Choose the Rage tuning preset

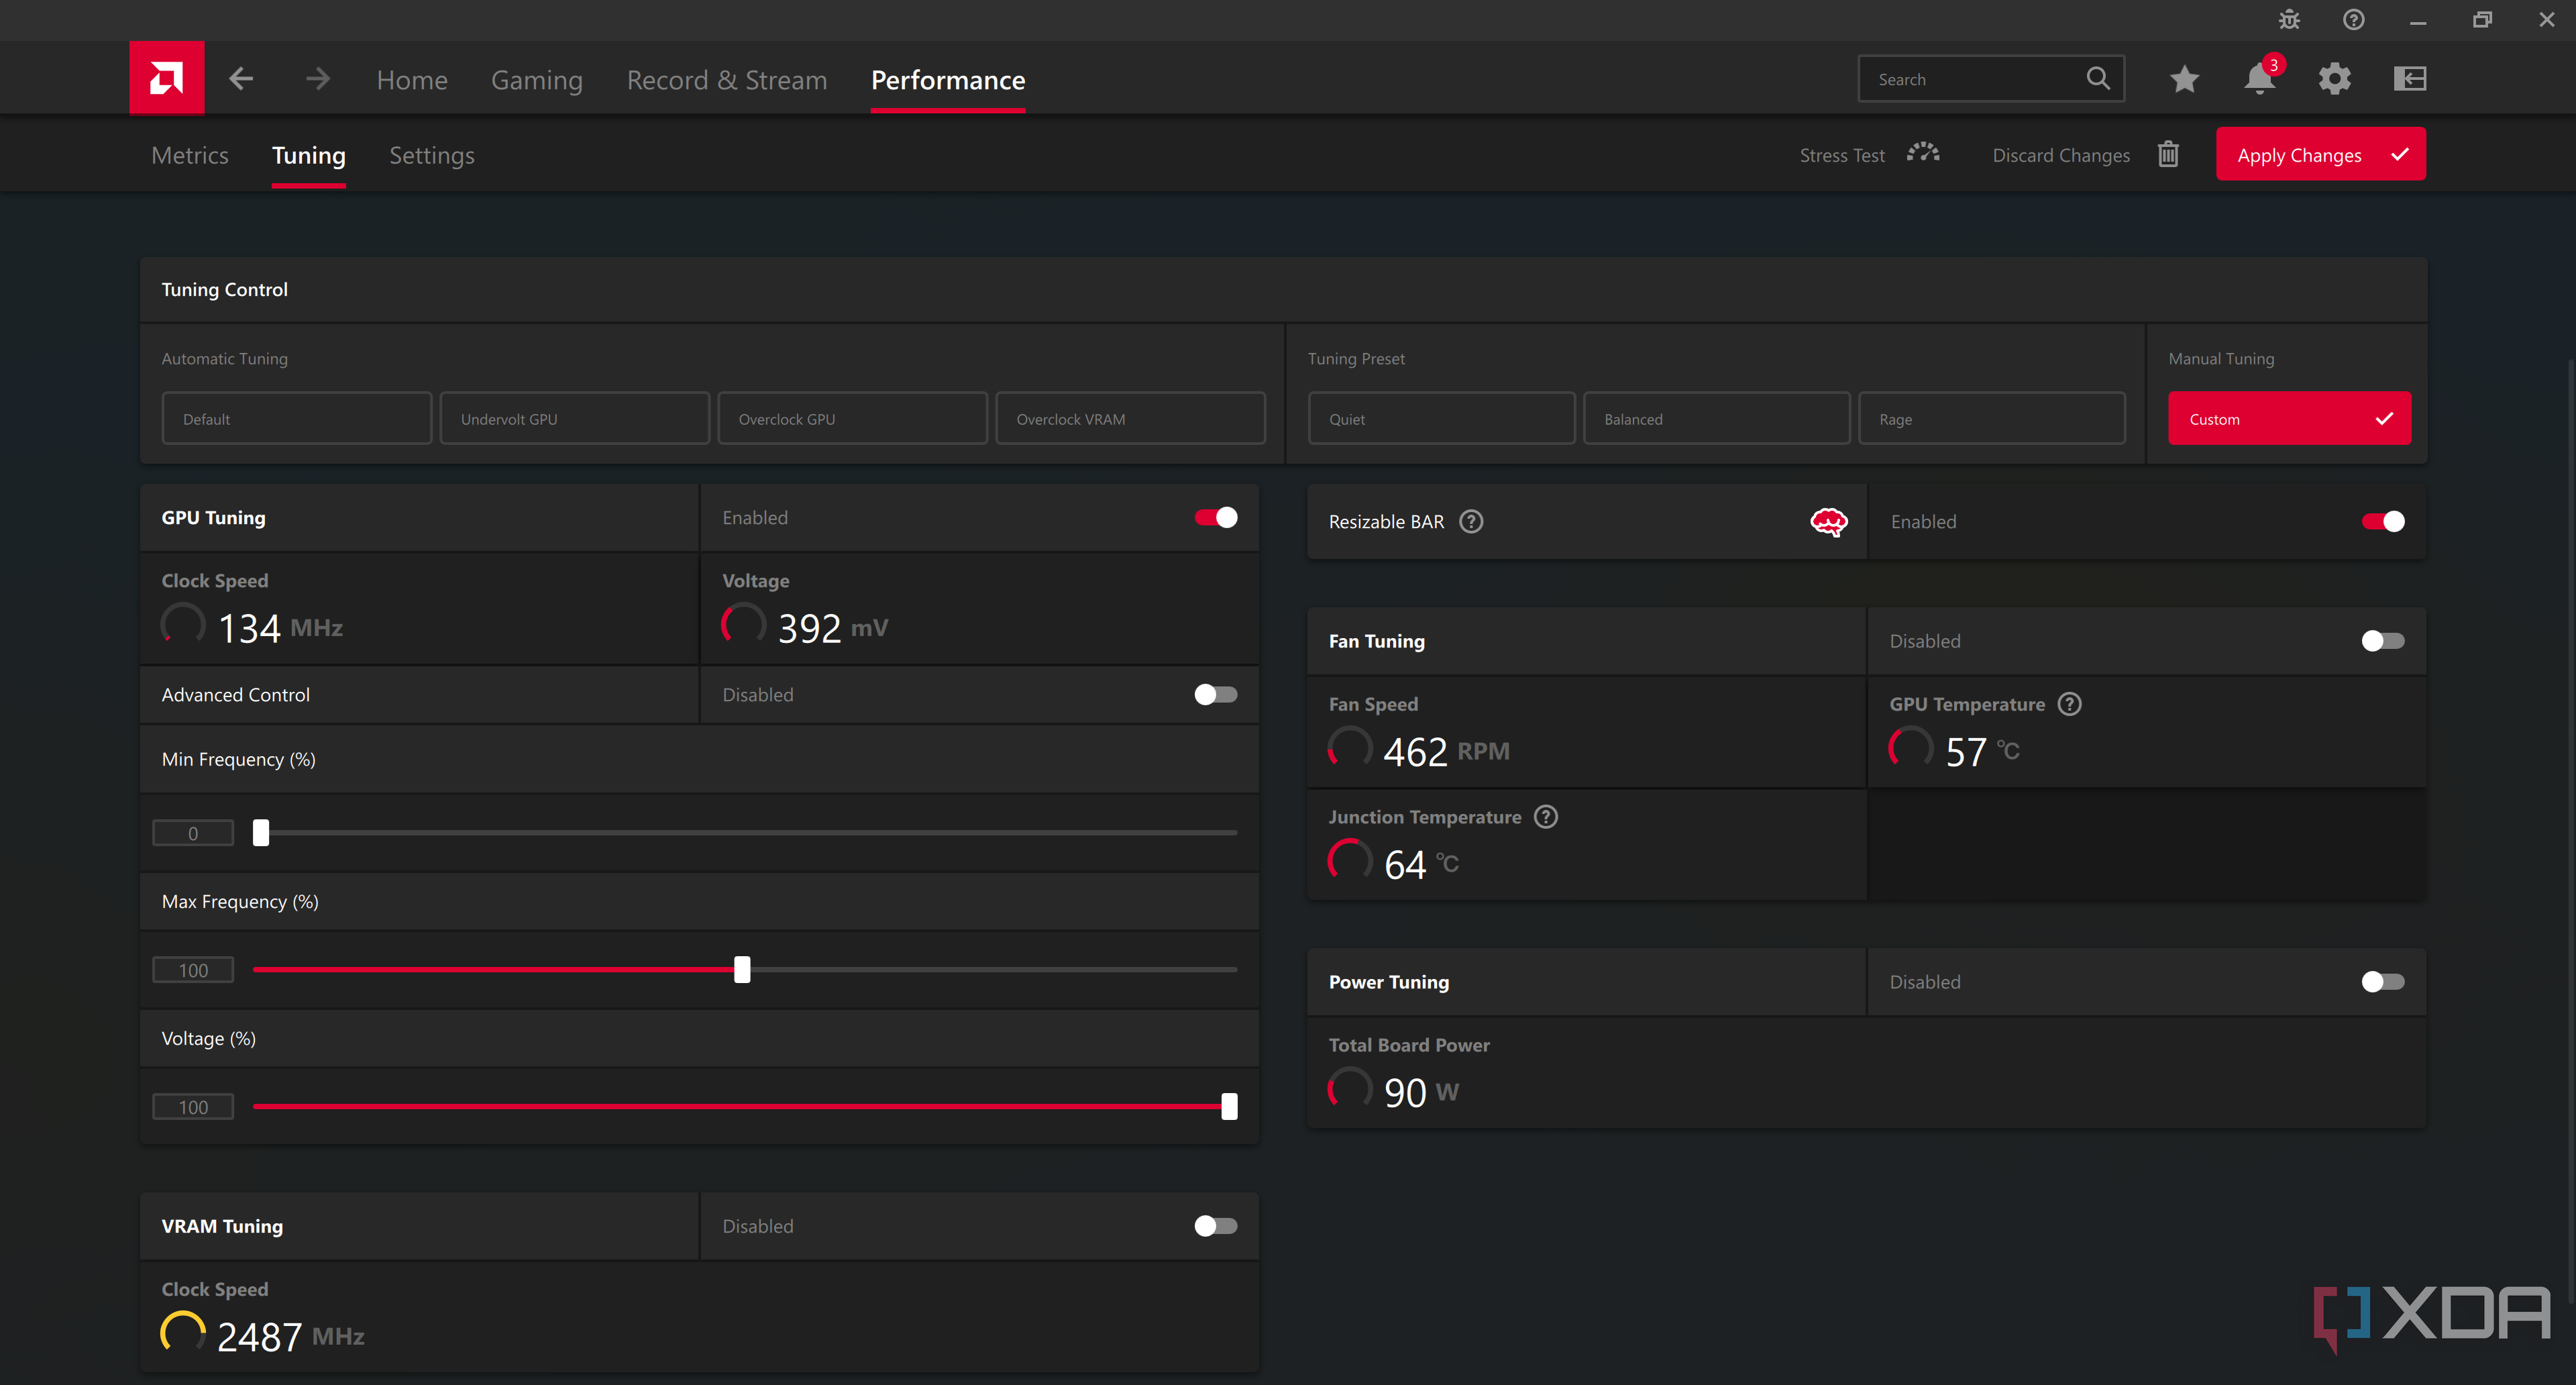tap(1991, 418)
